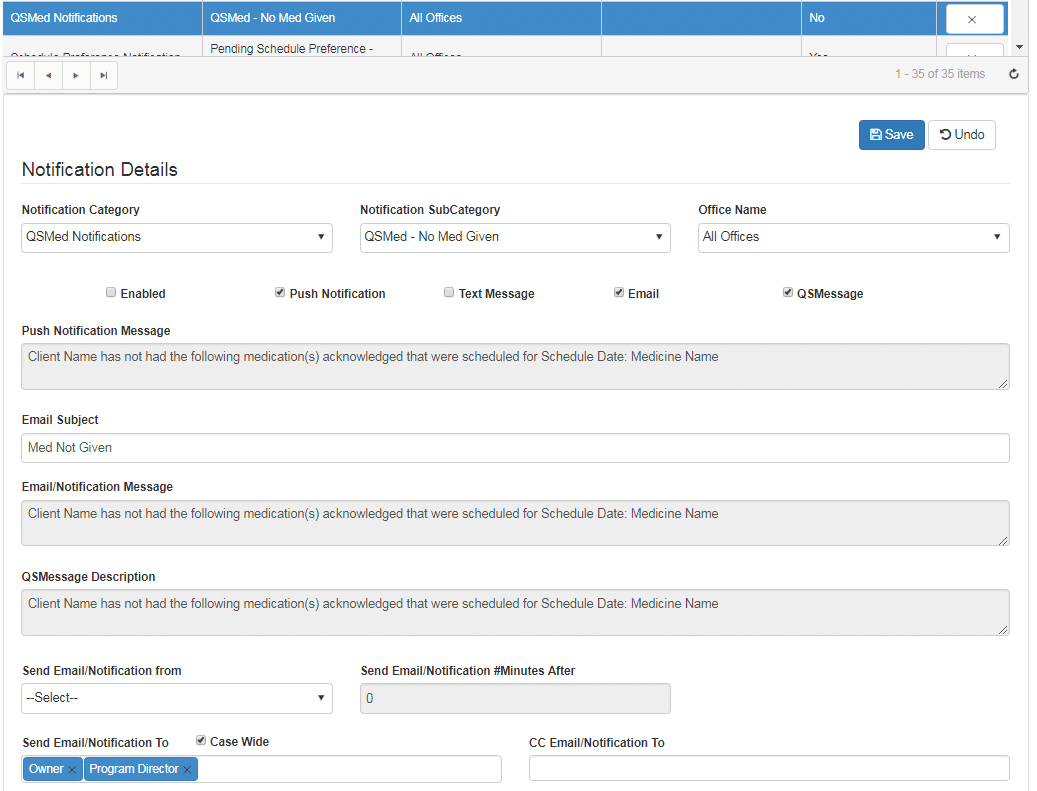
Task: Open Send Email/Notification from dropdown
Action: 177,698
